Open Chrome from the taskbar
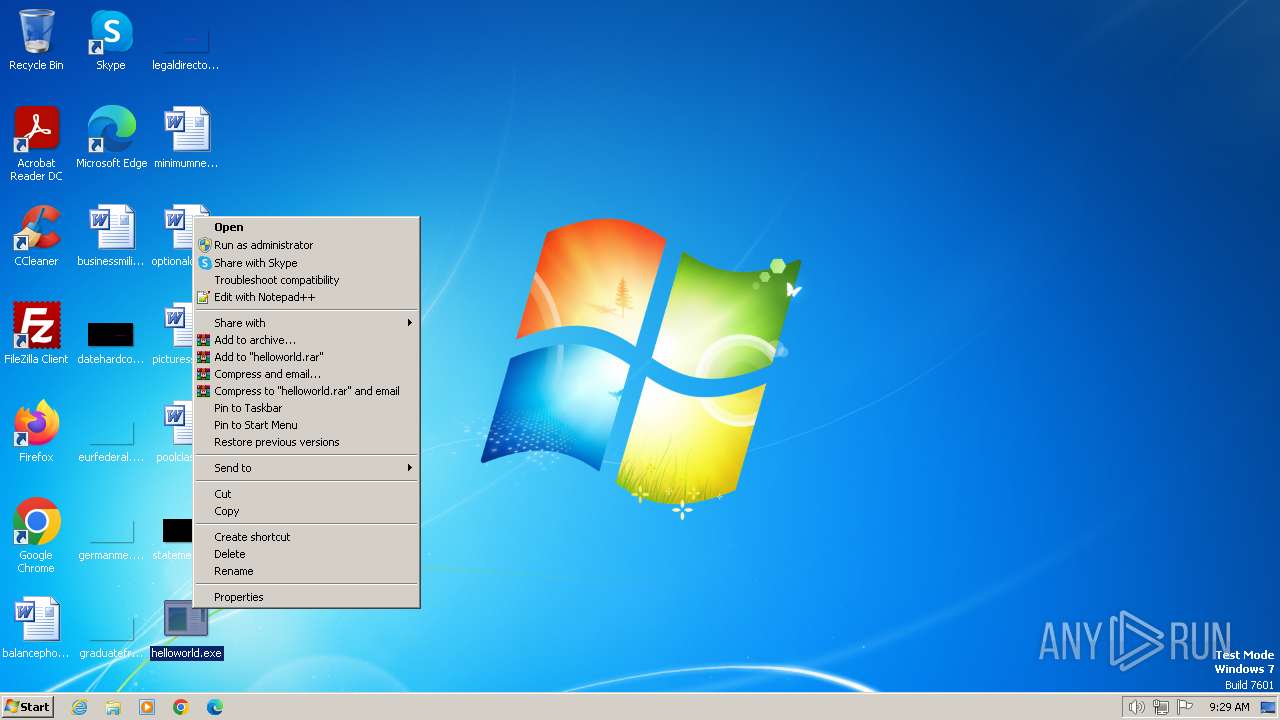The width and height of the screenshot is (1280, 720). point(181,707)
